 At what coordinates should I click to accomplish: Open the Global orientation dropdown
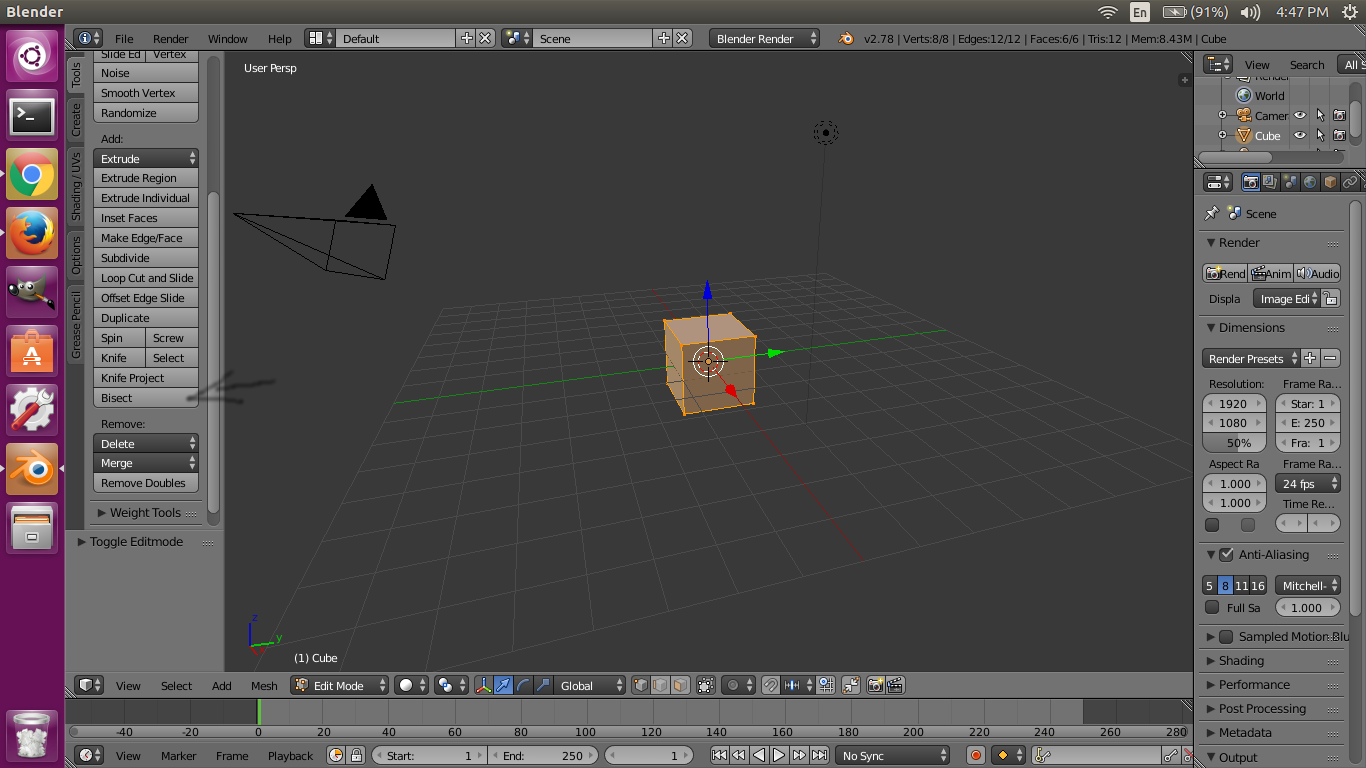pyautogui.click(x=591, y=685)
